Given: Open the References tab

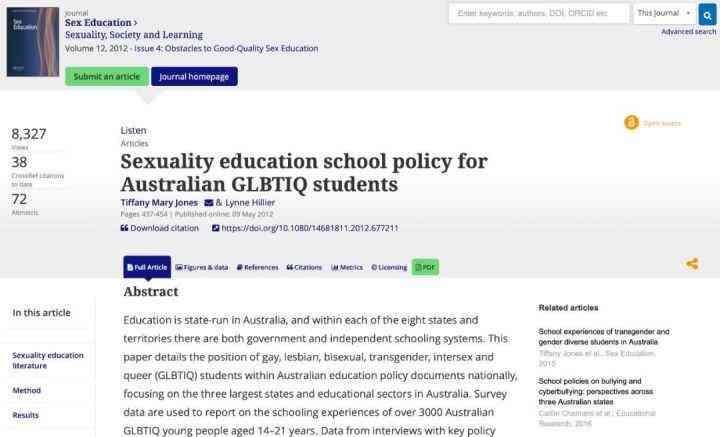Looking at the screenshot, I should pyautogui.click(x=257, y=267).
